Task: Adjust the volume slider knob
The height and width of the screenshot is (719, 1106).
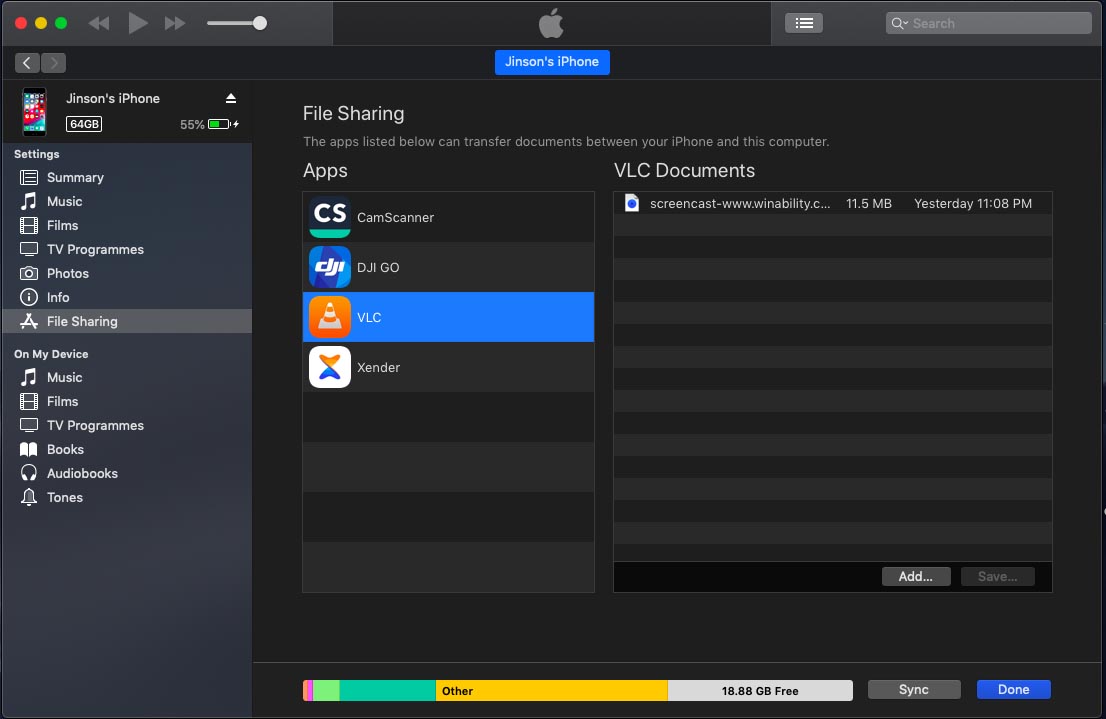Action: click(x=260, y=23)
